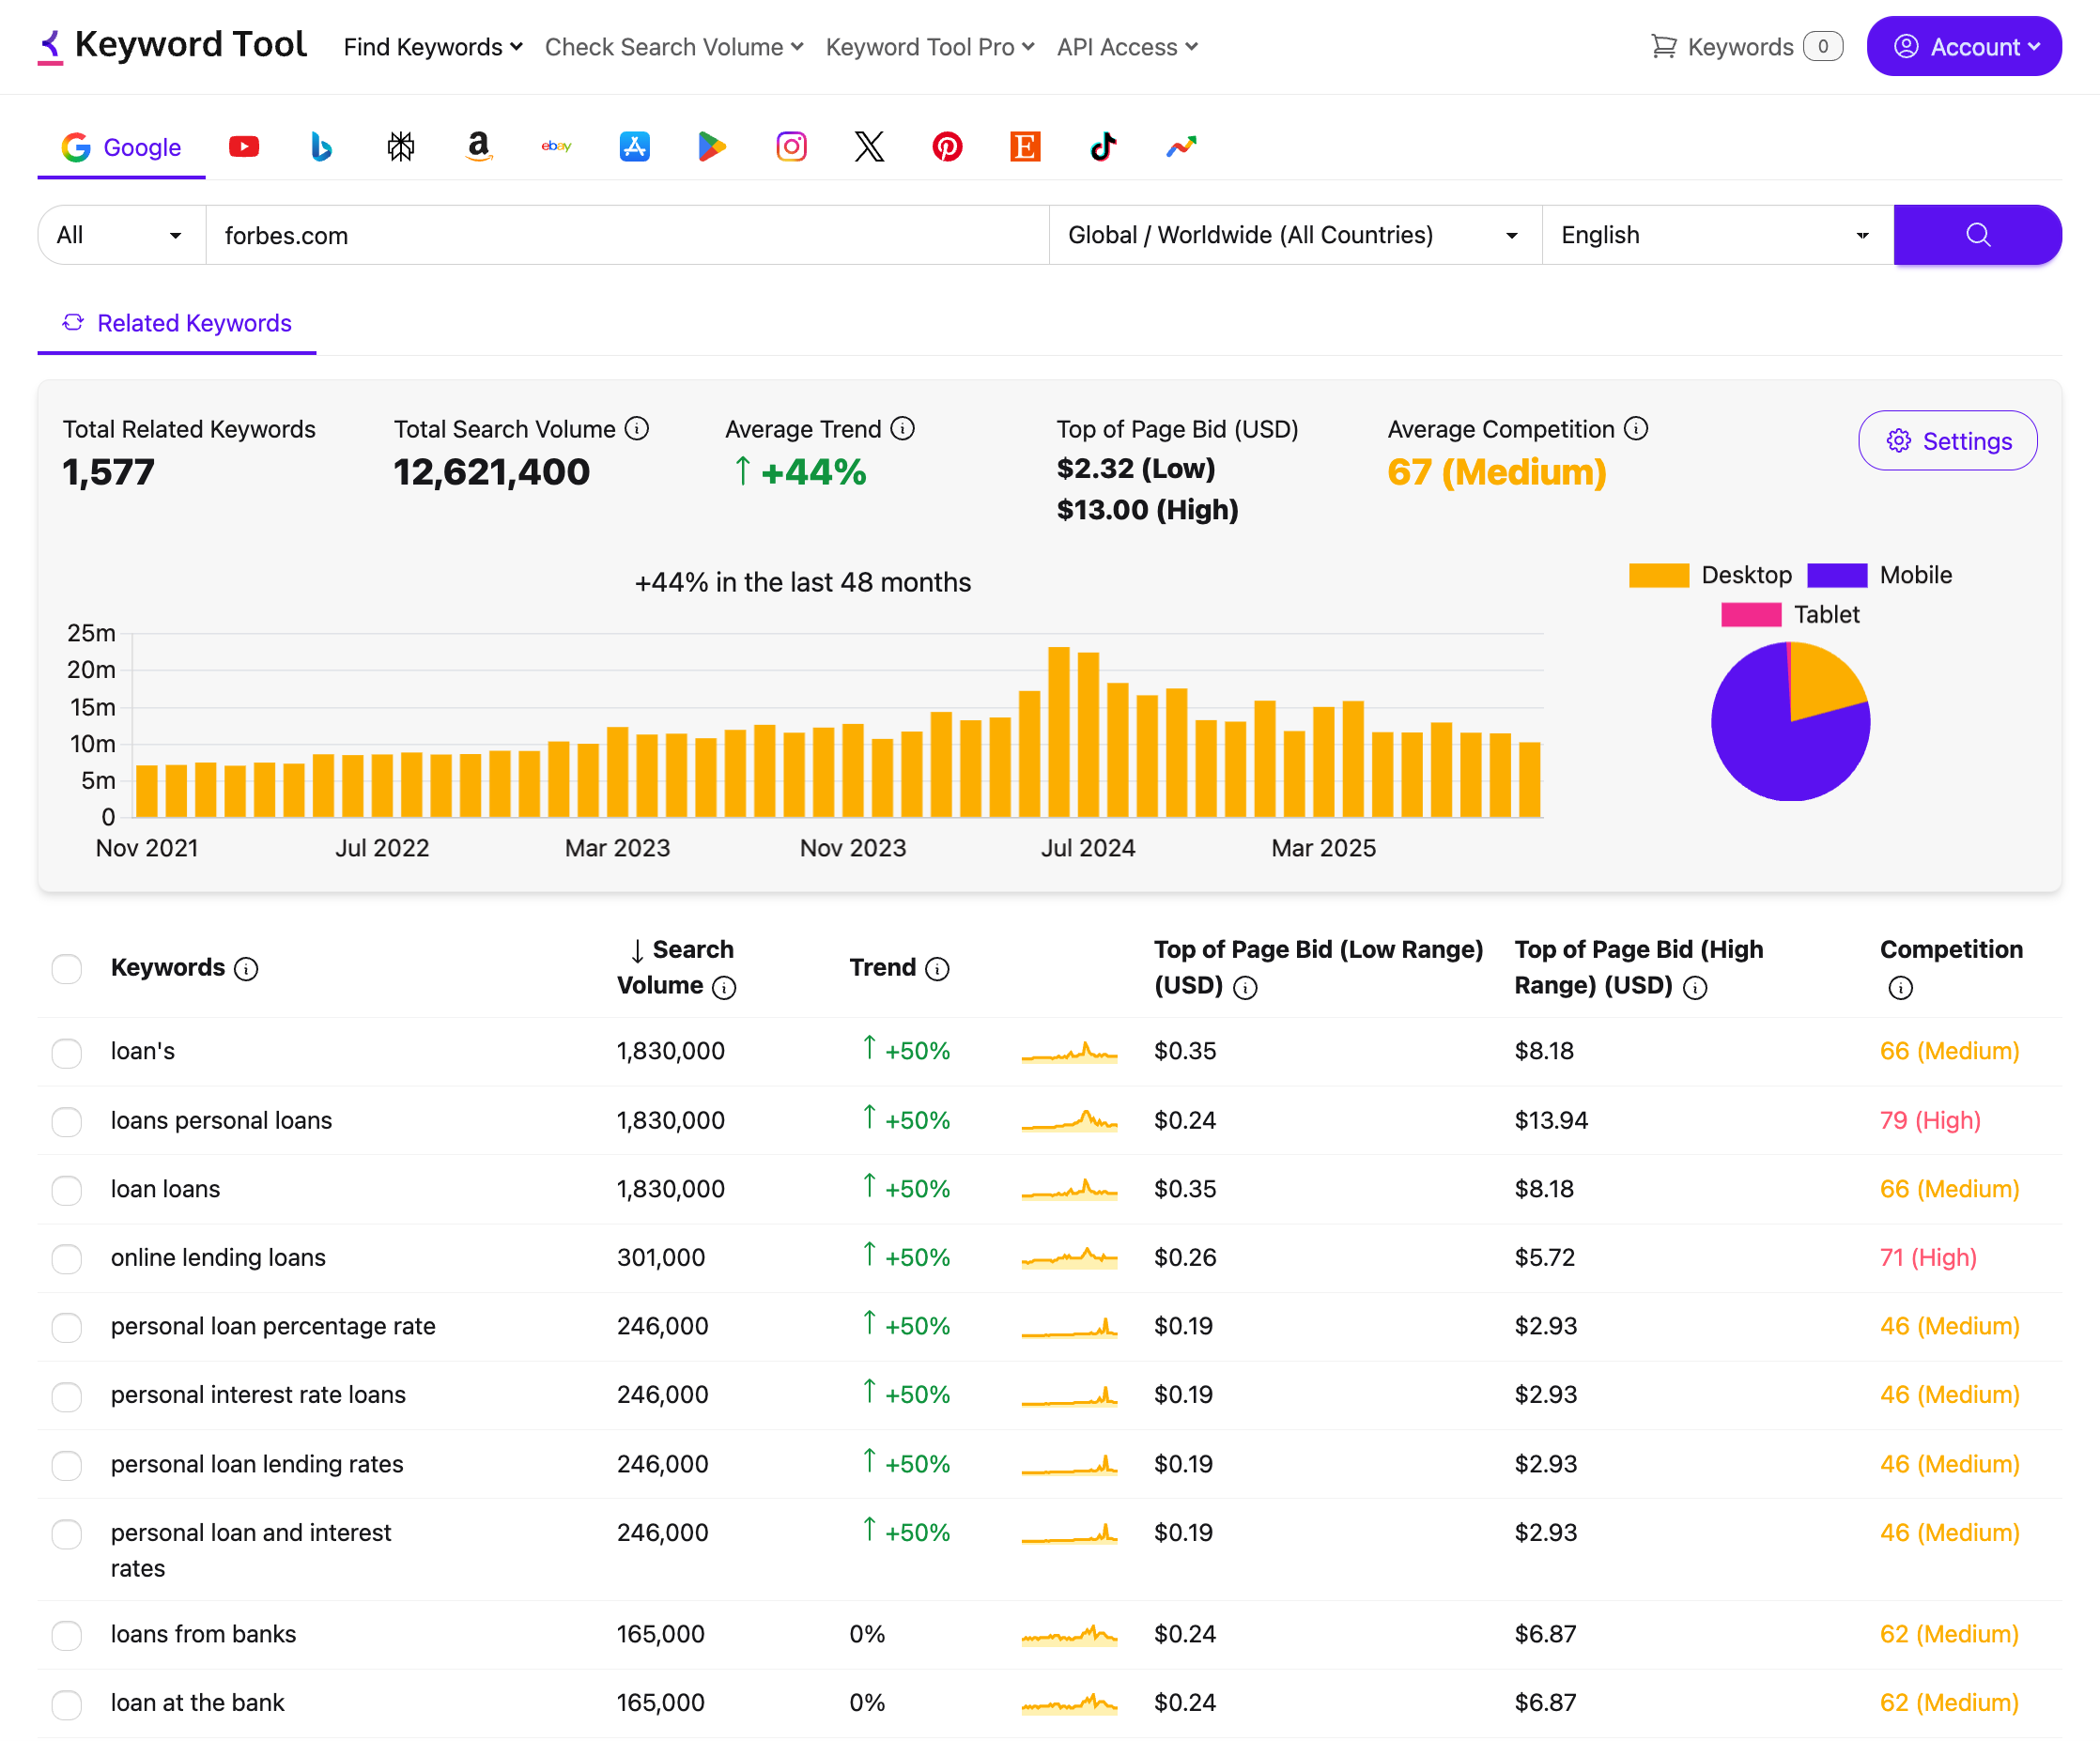2100x1741 pixels.
Task: Open the Keywords cart icon
Action: coord(1663,46)
